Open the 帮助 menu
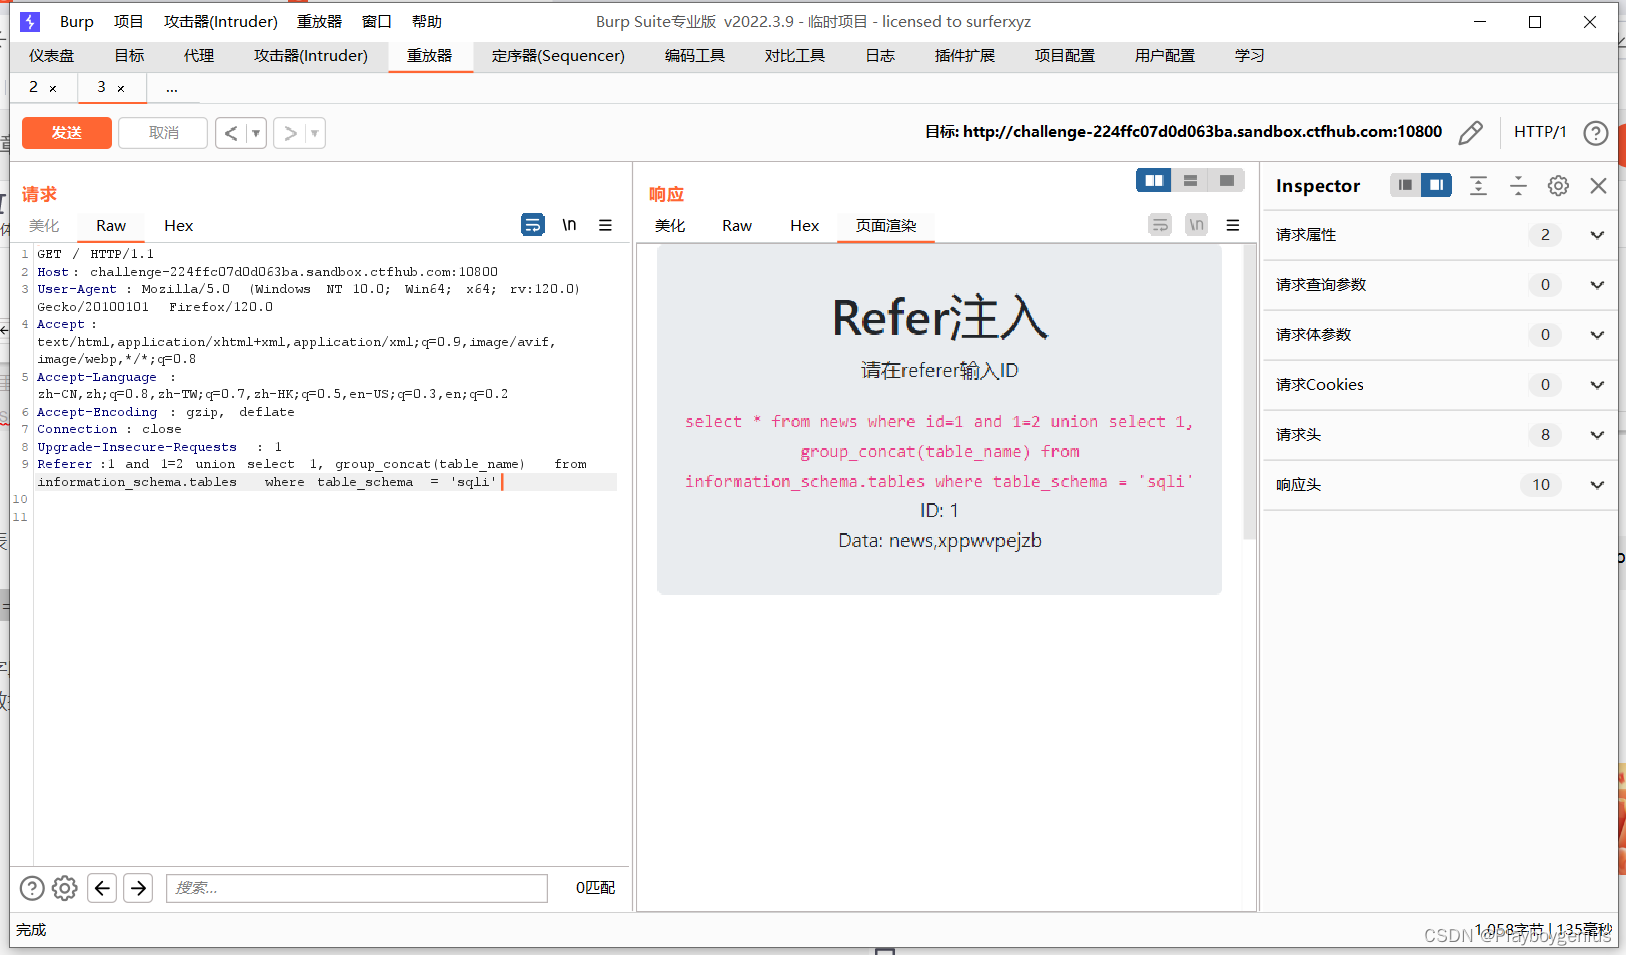The width and height of the screenshot is (1626, 955). point(426,21)
